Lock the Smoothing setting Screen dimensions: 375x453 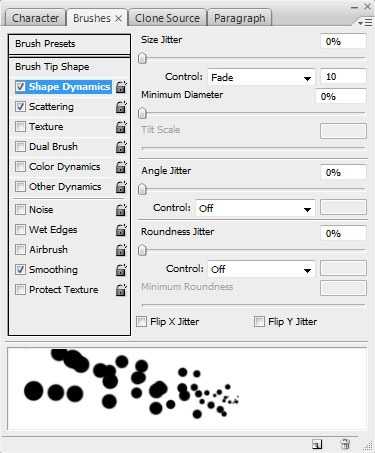pos(121,270)
